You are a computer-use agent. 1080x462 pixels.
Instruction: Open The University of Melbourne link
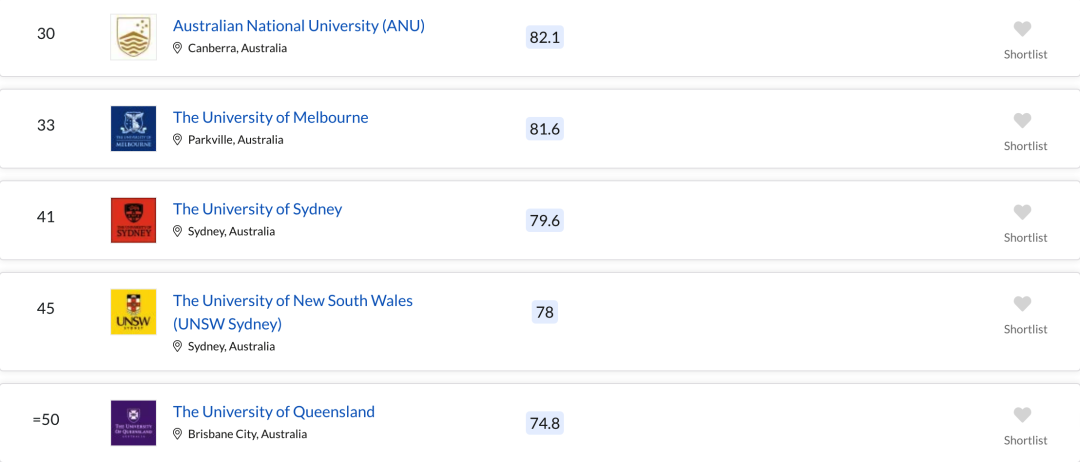coord(271,118)
